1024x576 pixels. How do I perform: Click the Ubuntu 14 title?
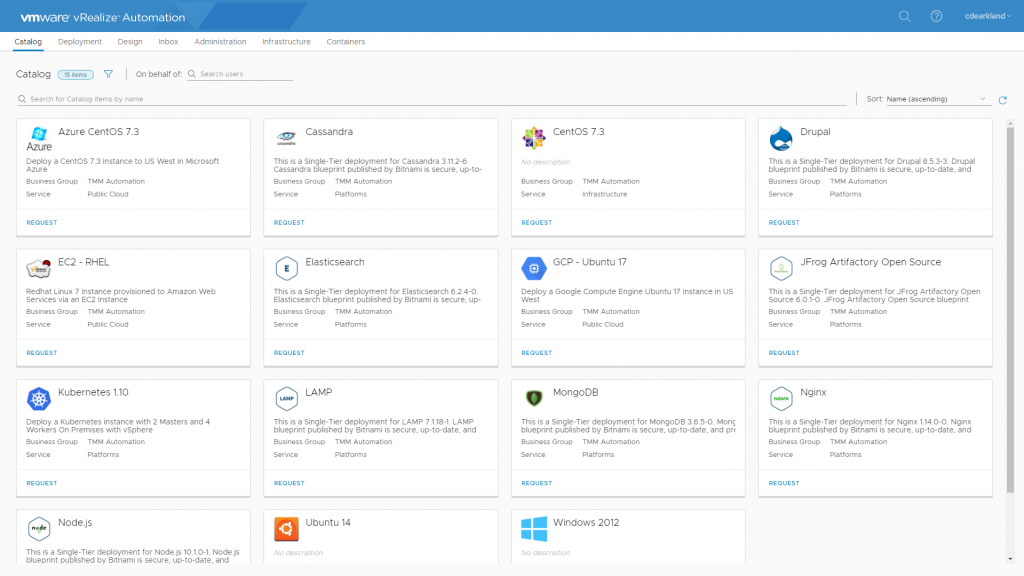click(328, 522)
